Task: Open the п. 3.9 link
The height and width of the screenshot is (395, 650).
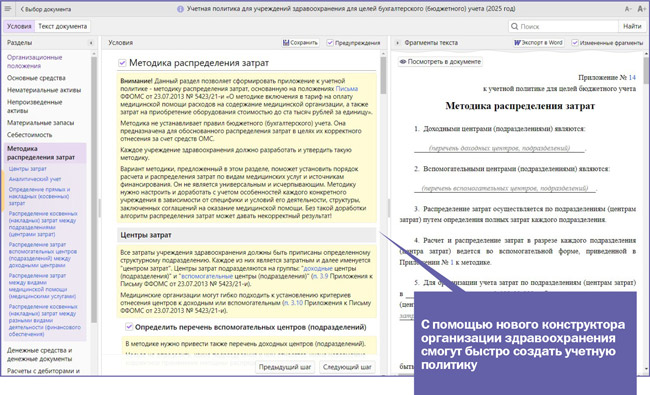Action: (x=320, y=276)
